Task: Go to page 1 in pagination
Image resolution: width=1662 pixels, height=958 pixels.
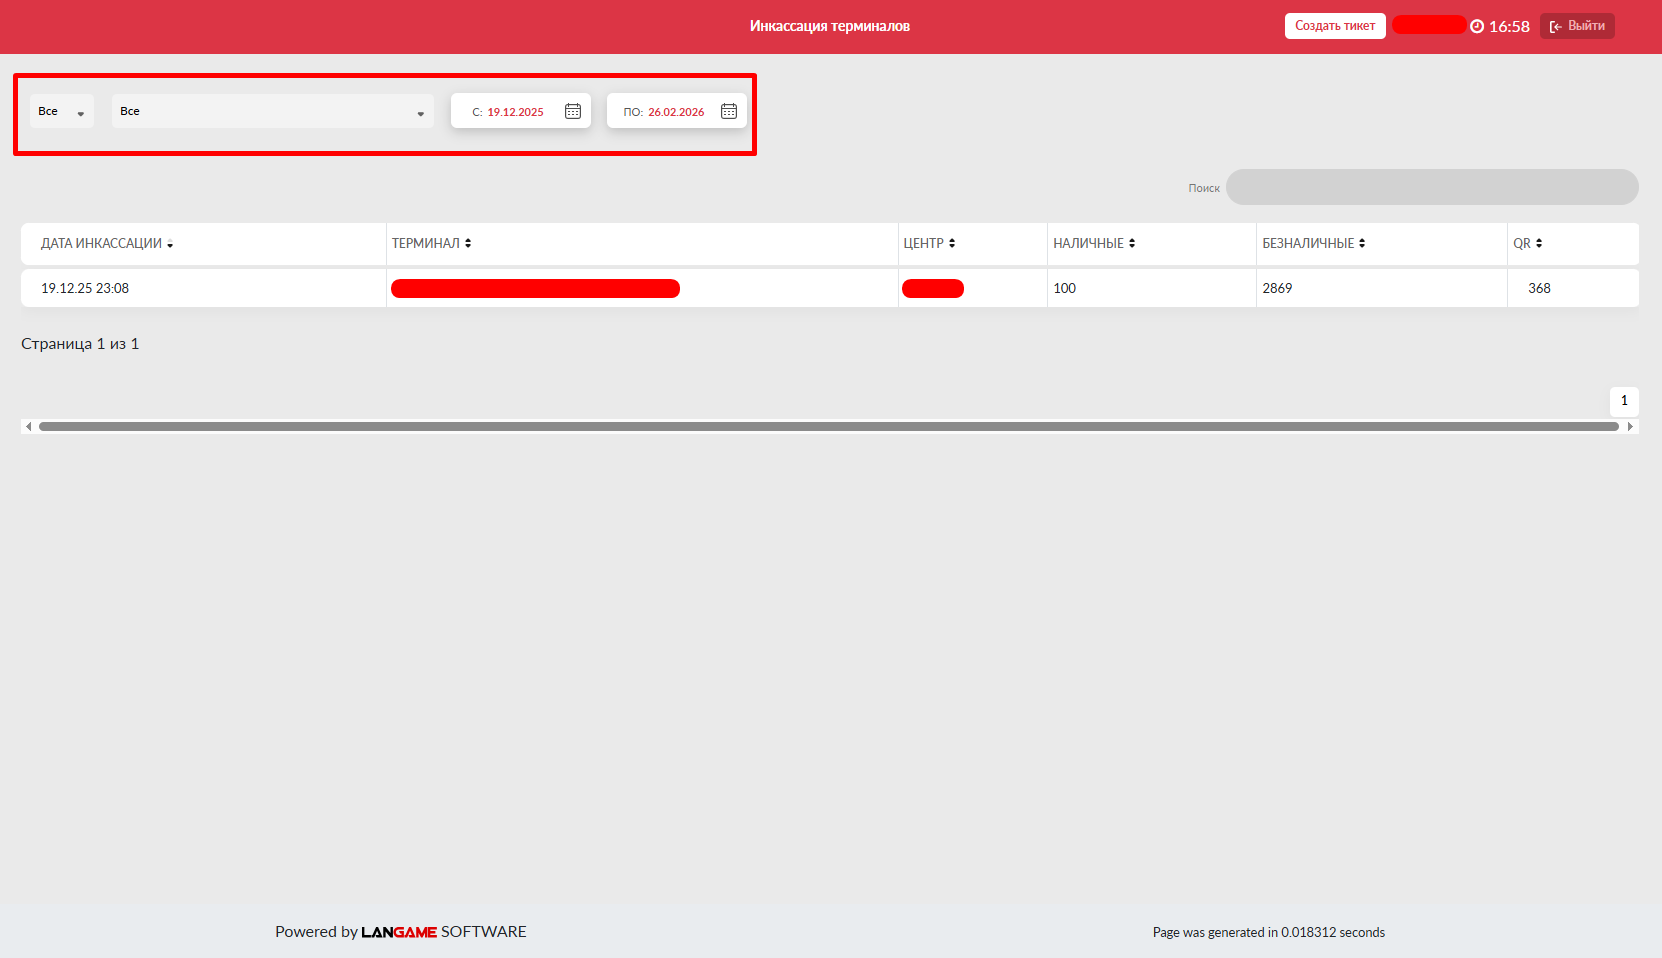Action: click(x=1623, y=400)
